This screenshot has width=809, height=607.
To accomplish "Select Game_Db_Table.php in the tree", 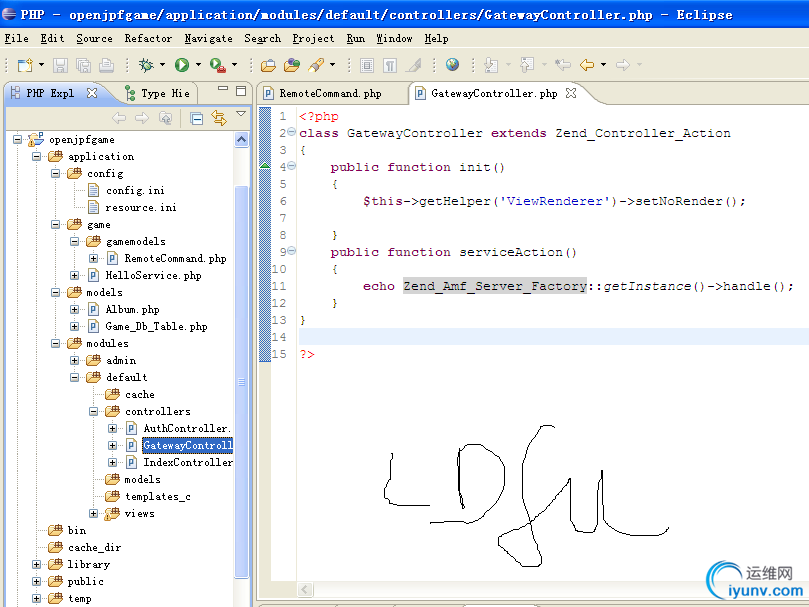I will click(x=156, y=327).
